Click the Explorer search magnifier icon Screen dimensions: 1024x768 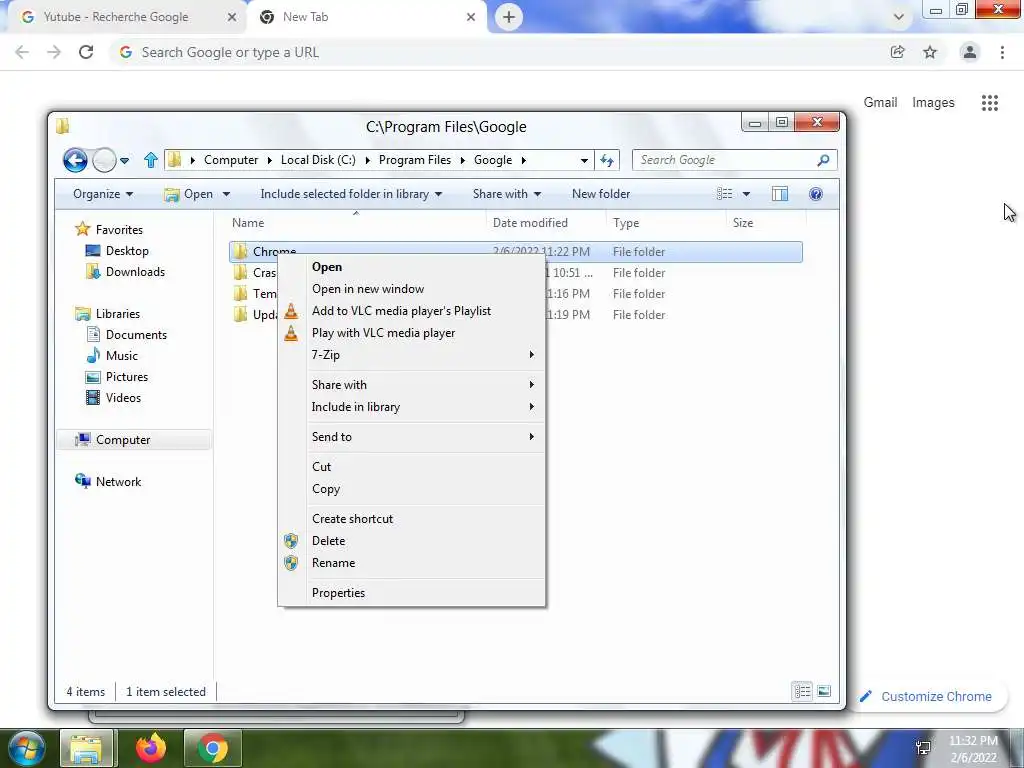coord(824,160)
